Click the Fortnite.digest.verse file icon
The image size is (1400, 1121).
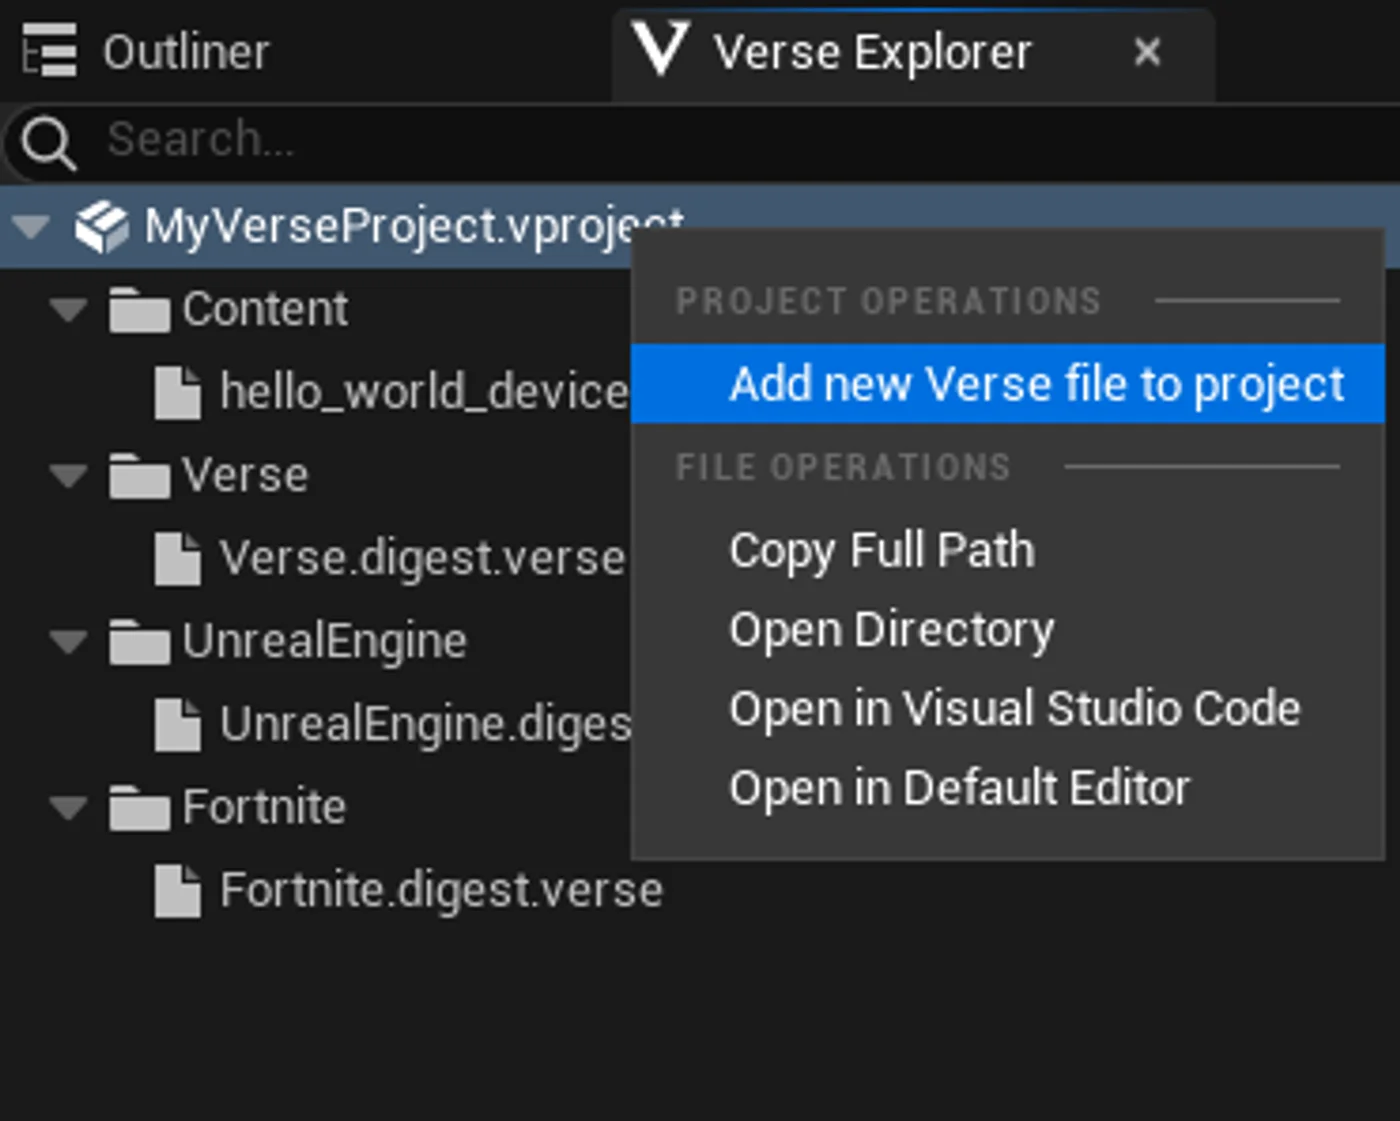178,890
